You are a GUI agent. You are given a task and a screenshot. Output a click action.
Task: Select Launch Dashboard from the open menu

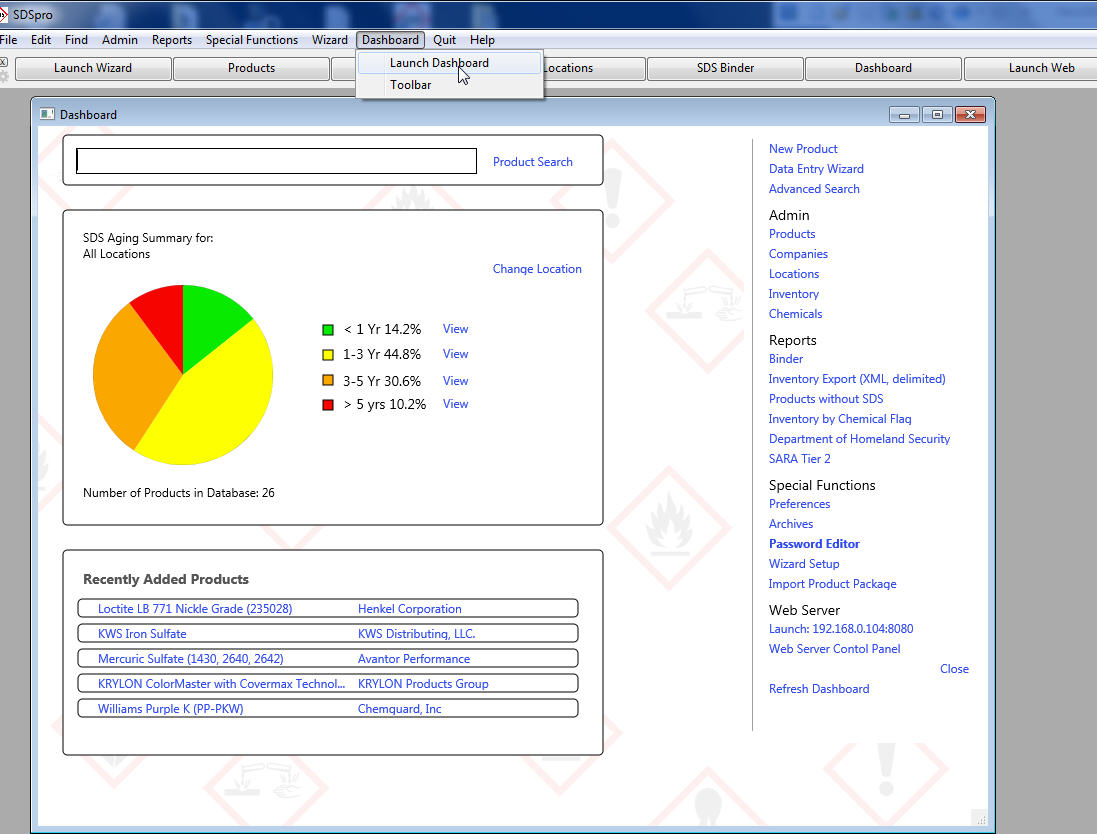pyautogui.click(x=440, y=62)
